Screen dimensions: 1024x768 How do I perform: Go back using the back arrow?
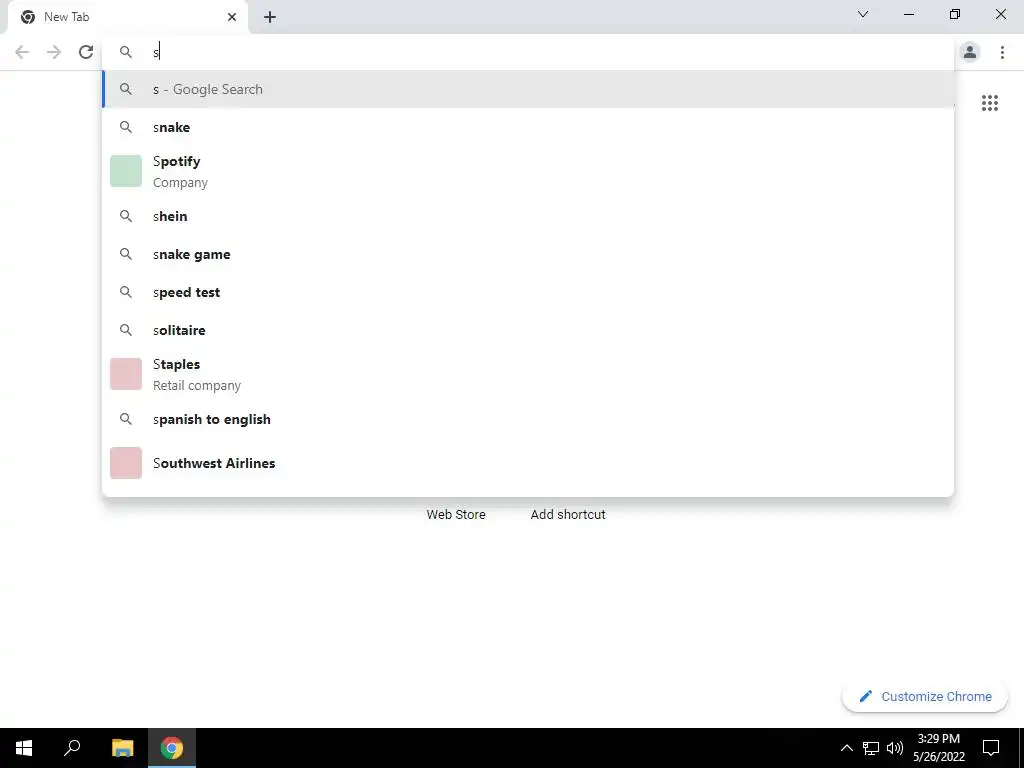point(22,52)
